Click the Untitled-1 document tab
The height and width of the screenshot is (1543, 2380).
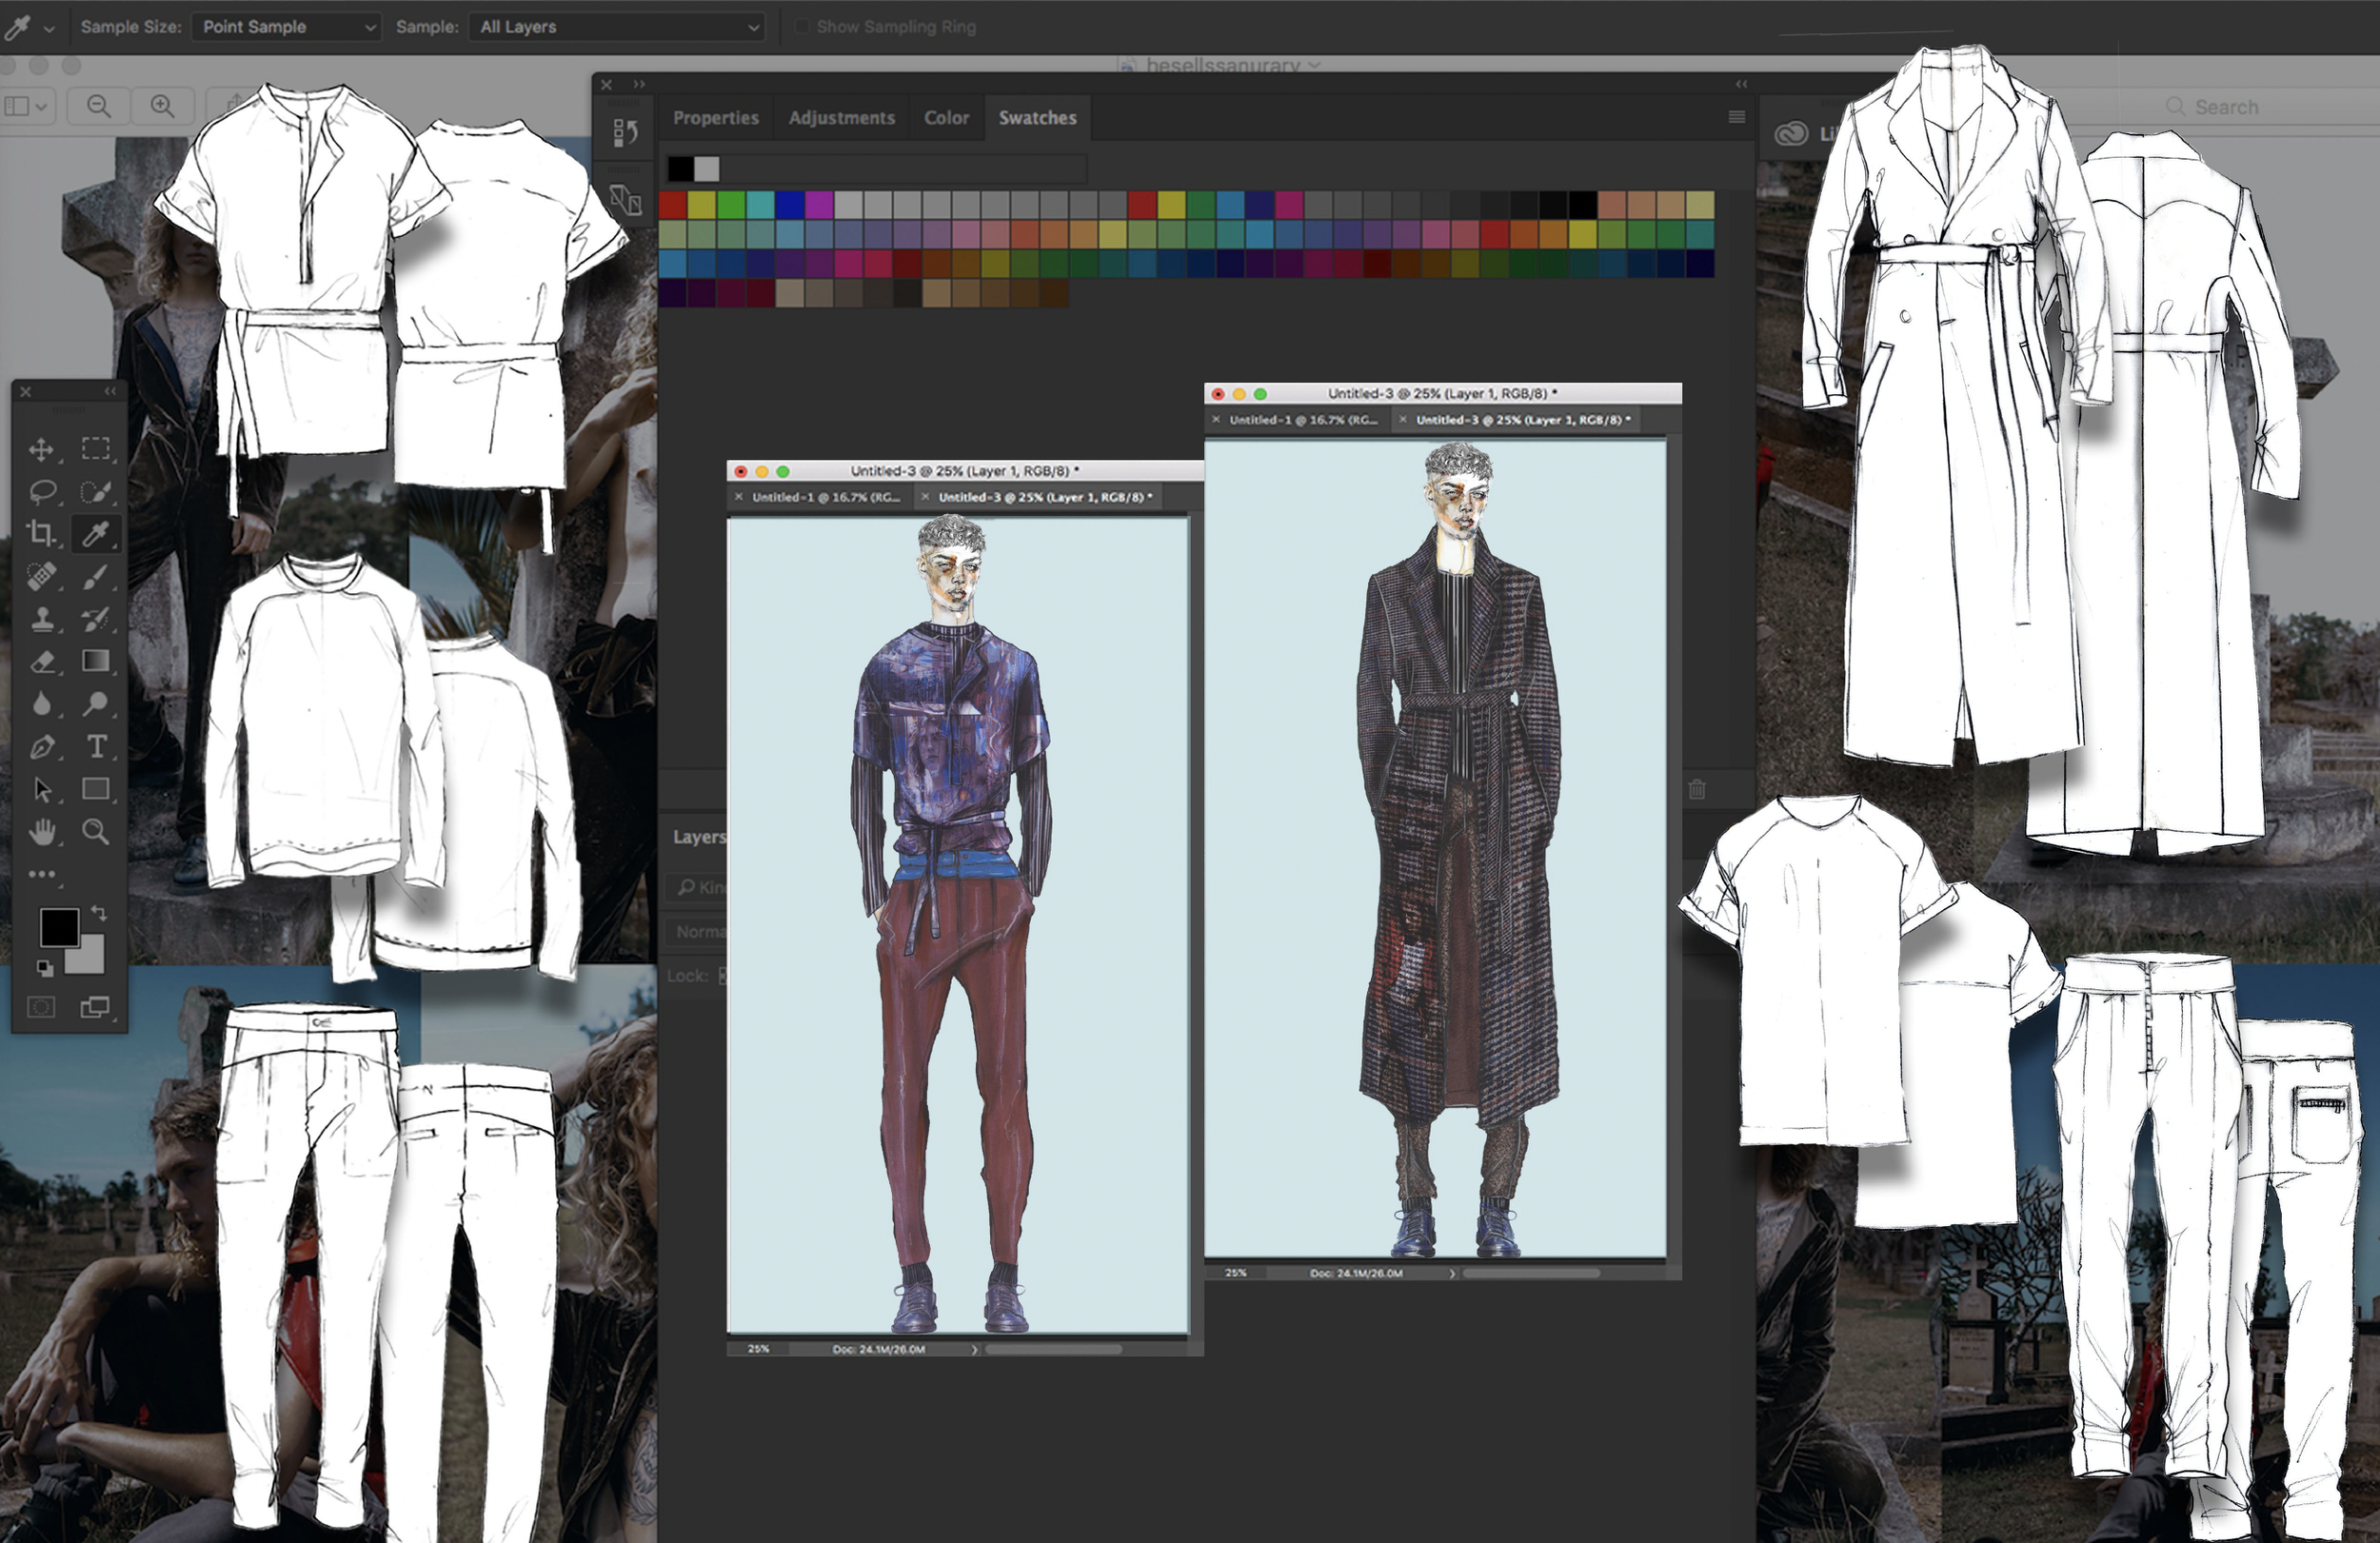(x=825, y=497)
